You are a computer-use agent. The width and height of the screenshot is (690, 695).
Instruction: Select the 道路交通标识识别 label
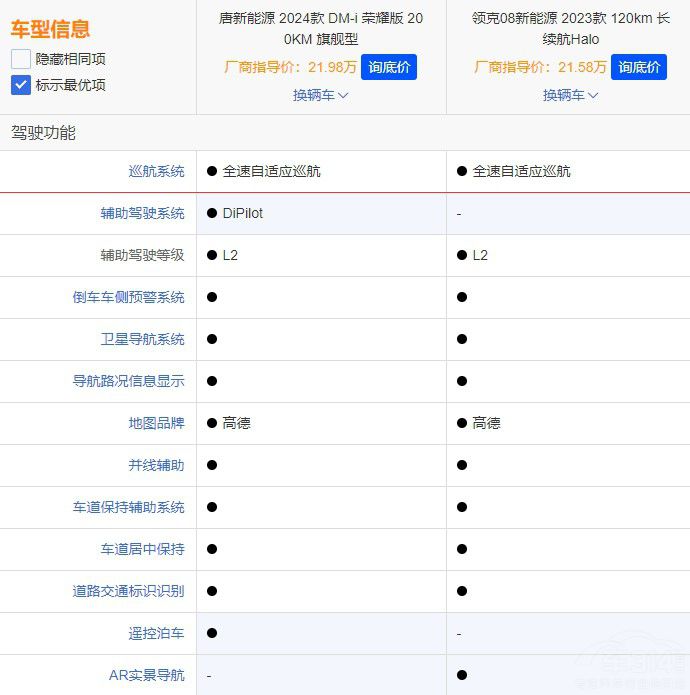pyautogui.click(x=128, y=591)
